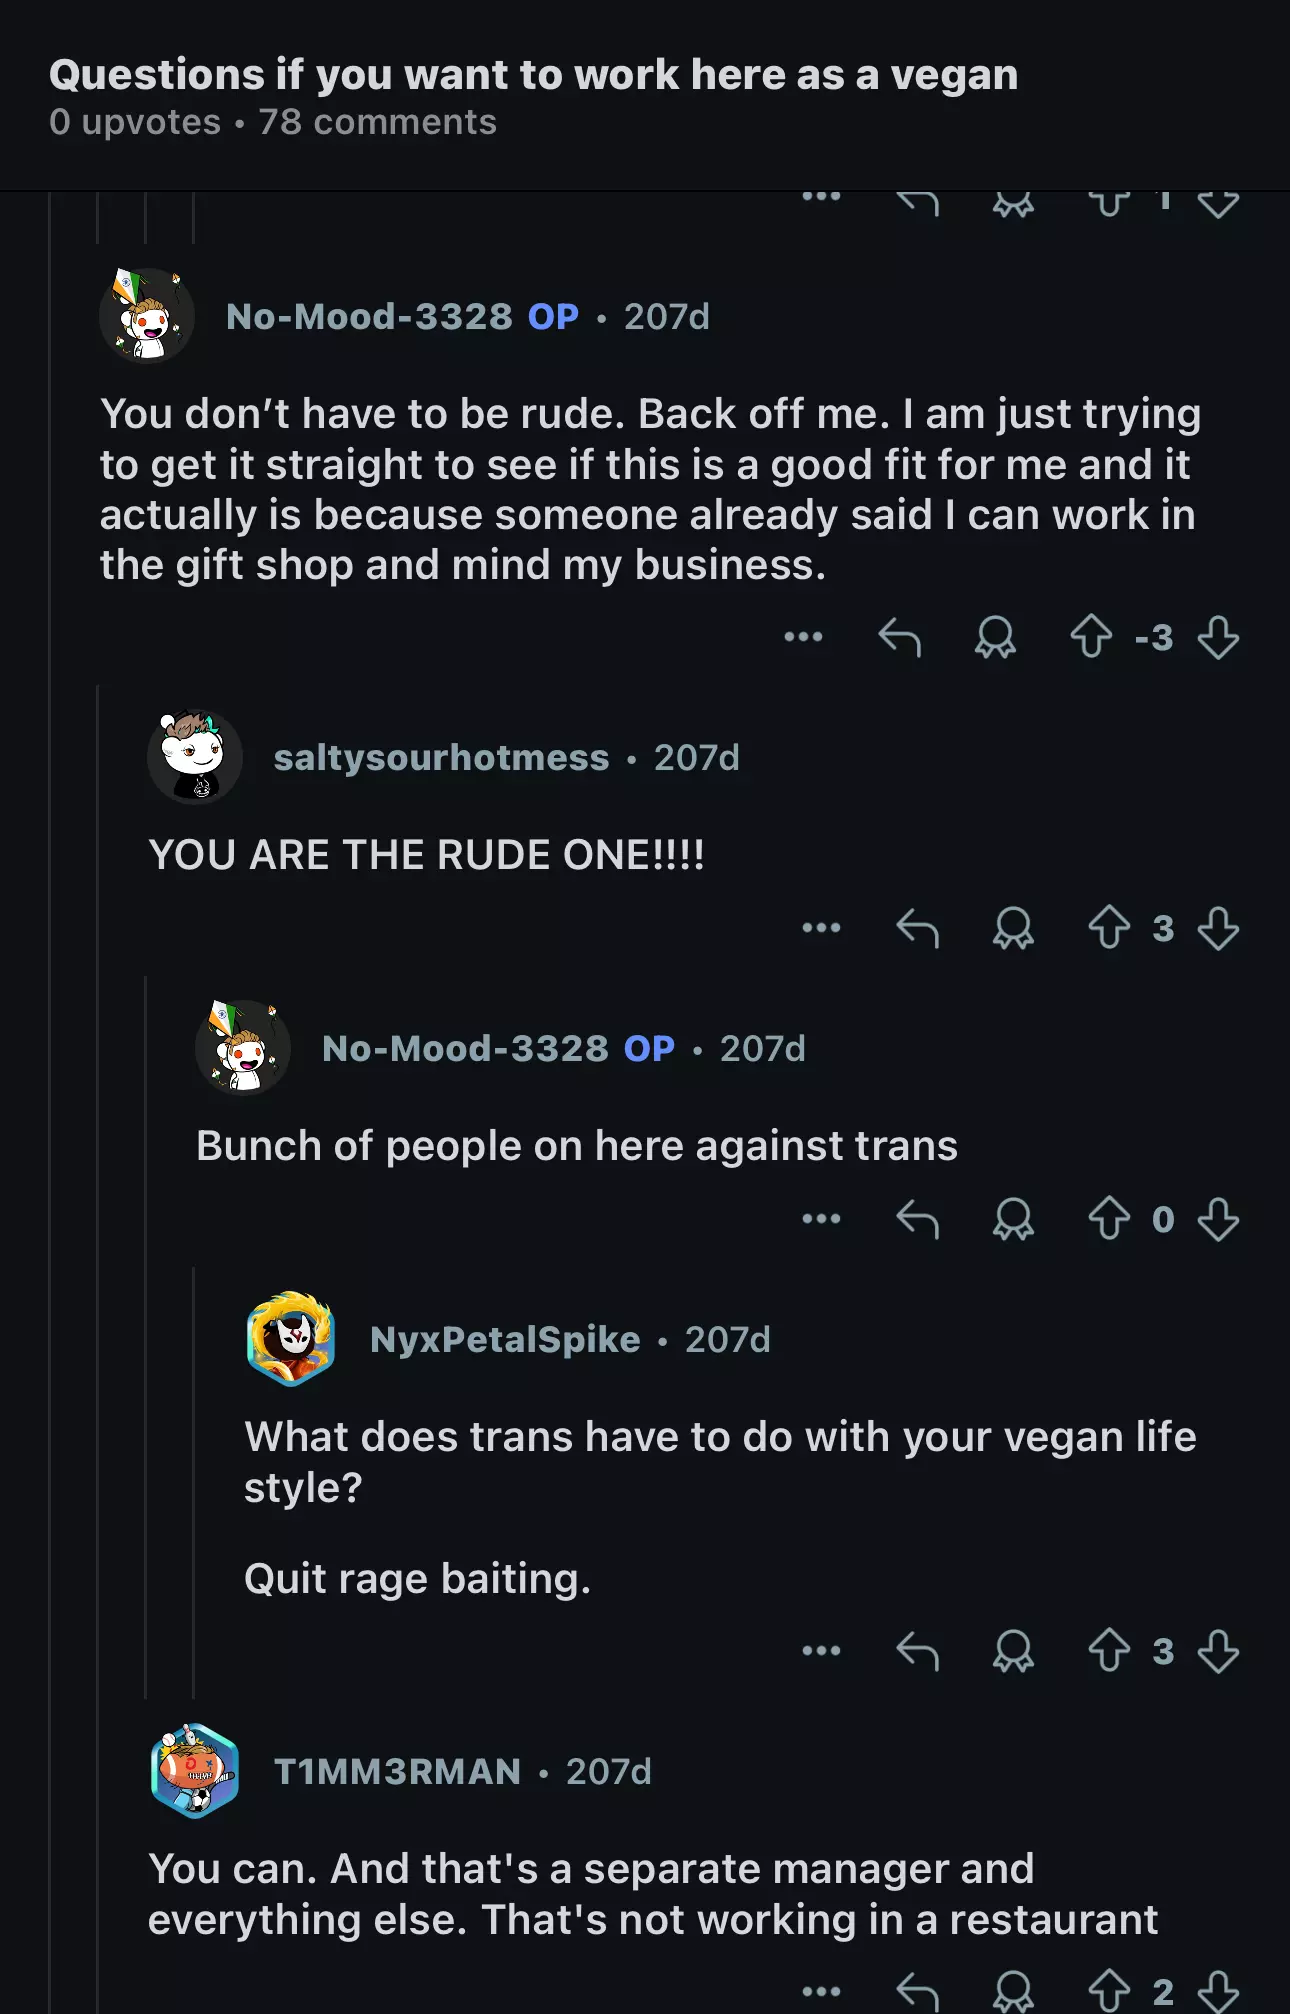Open saltysourhotmess's user profile link

pos(441,758)
